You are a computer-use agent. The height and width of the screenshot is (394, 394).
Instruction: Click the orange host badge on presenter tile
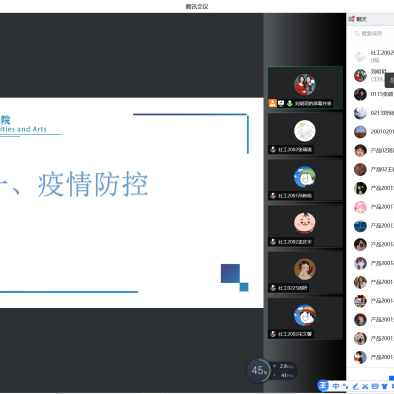click(273, 103)
